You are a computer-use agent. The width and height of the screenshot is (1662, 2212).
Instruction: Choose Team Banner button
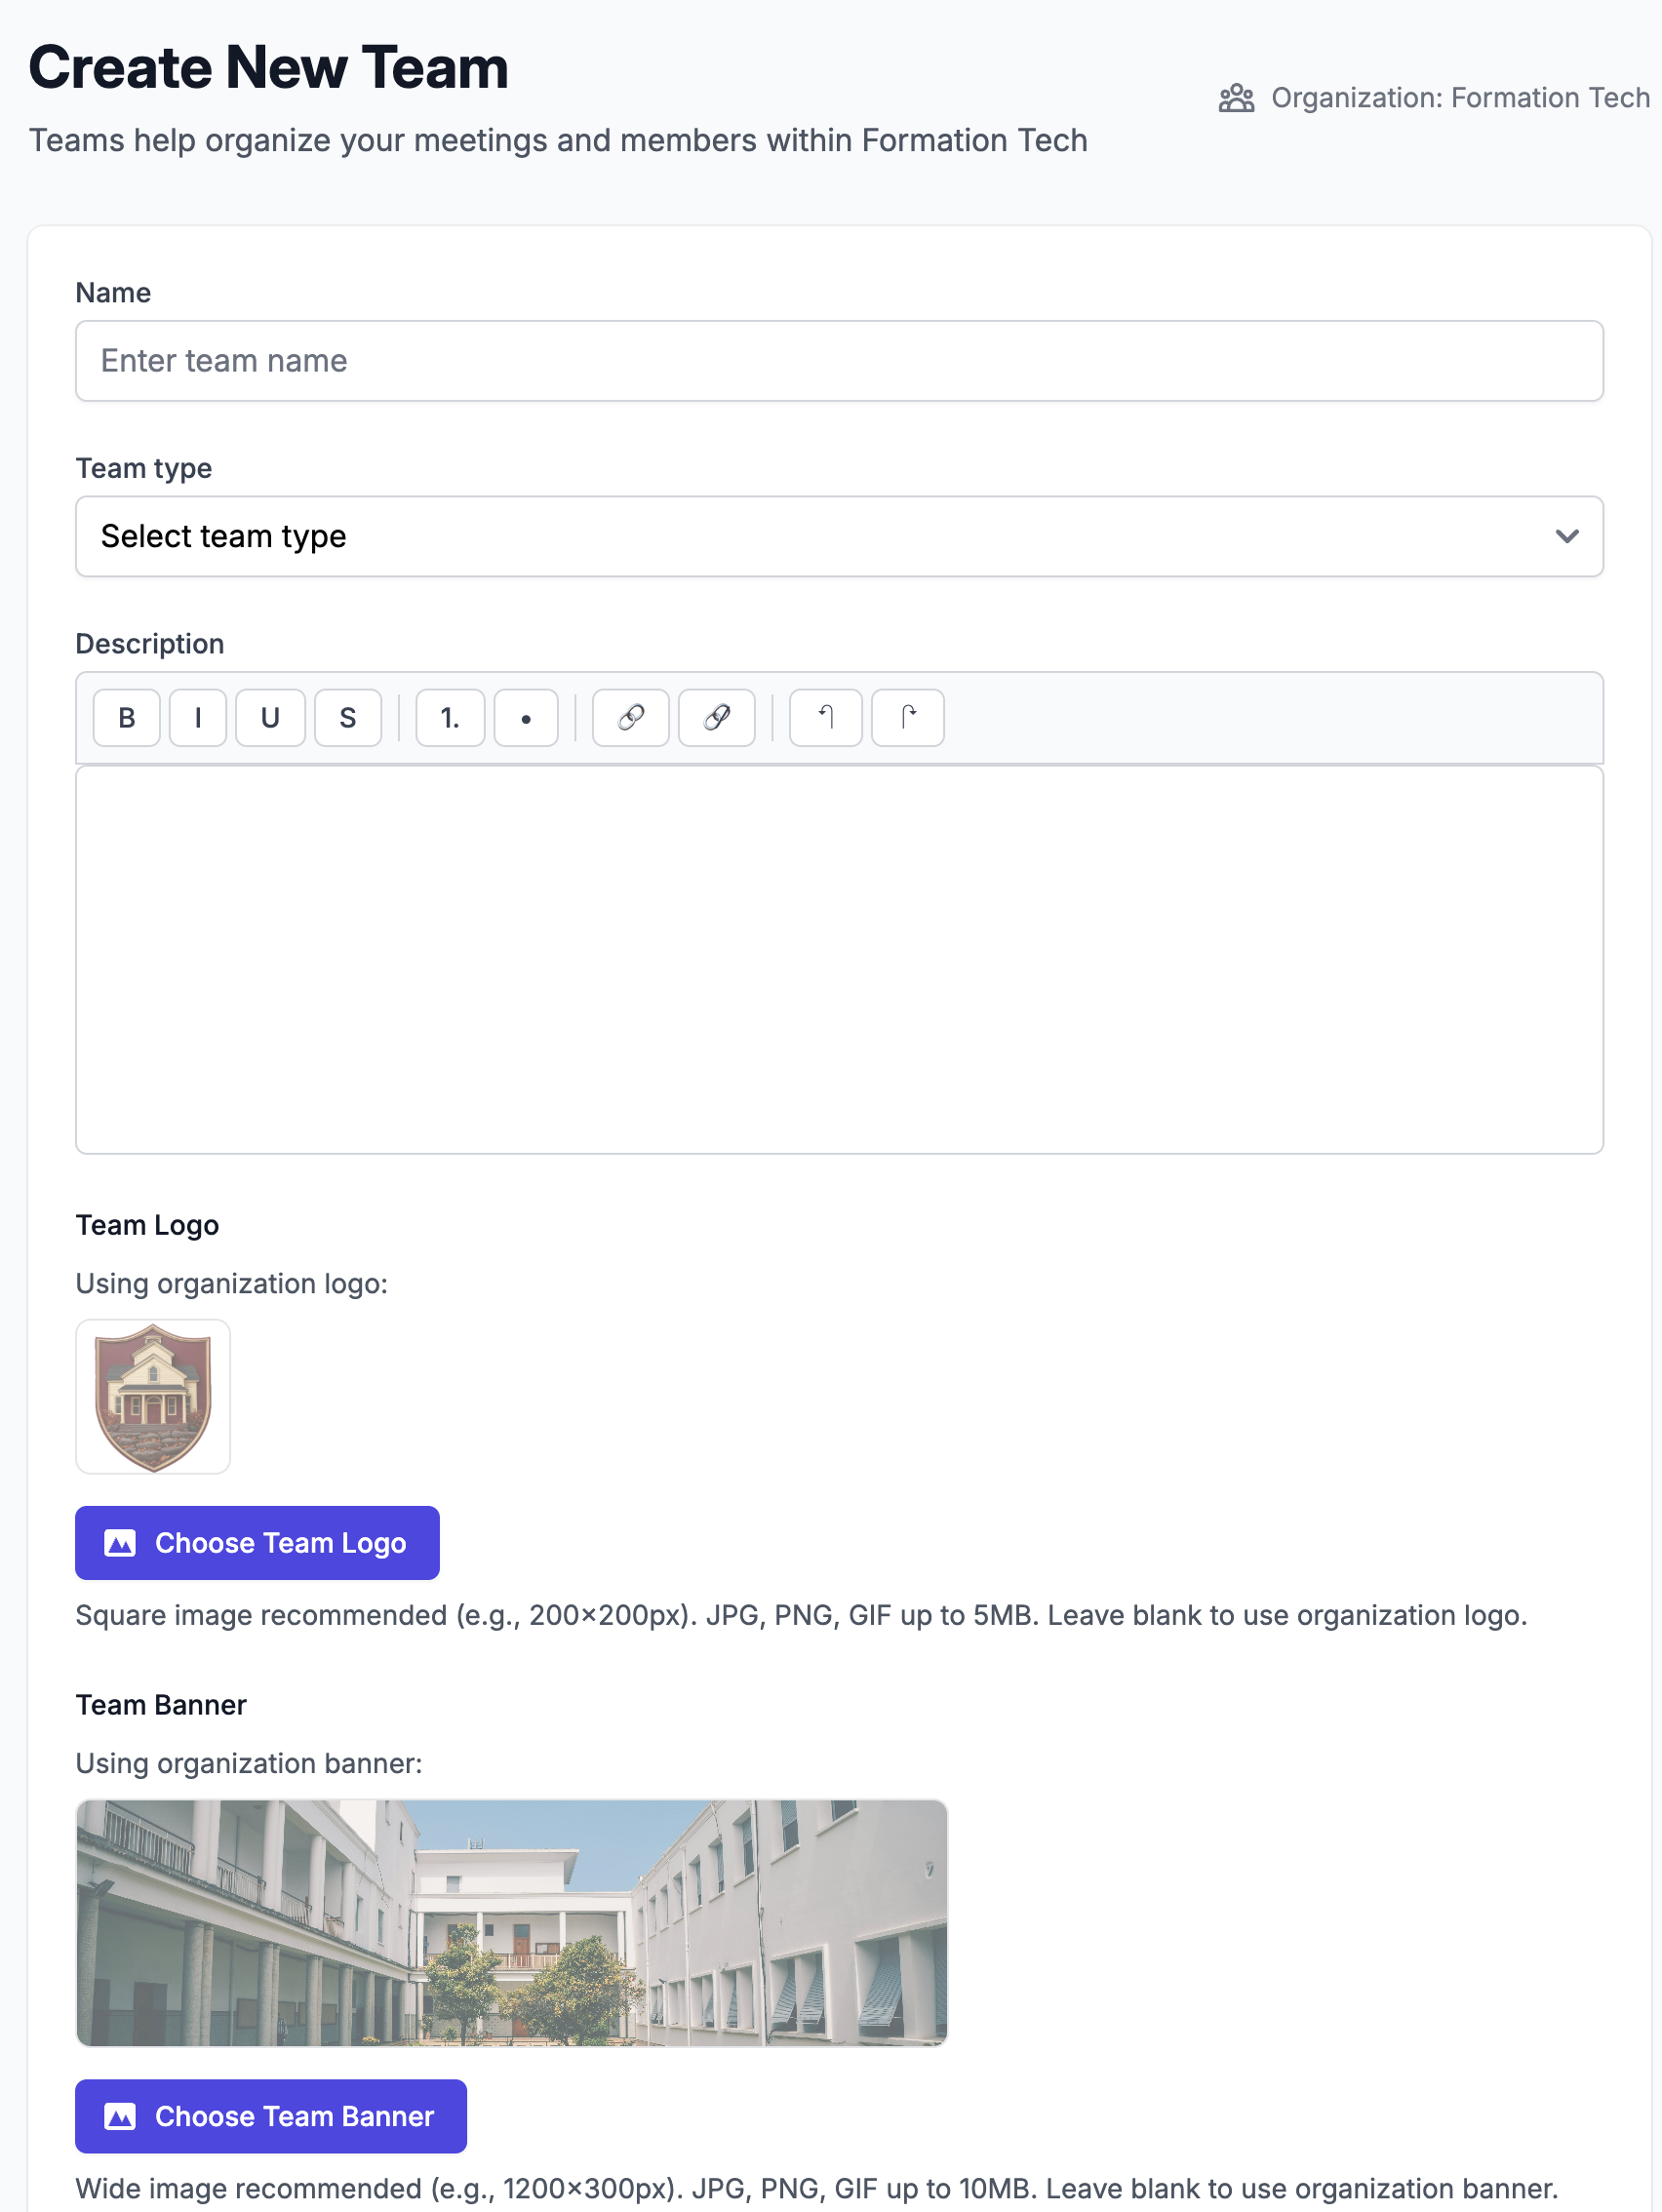[271, 2116]
